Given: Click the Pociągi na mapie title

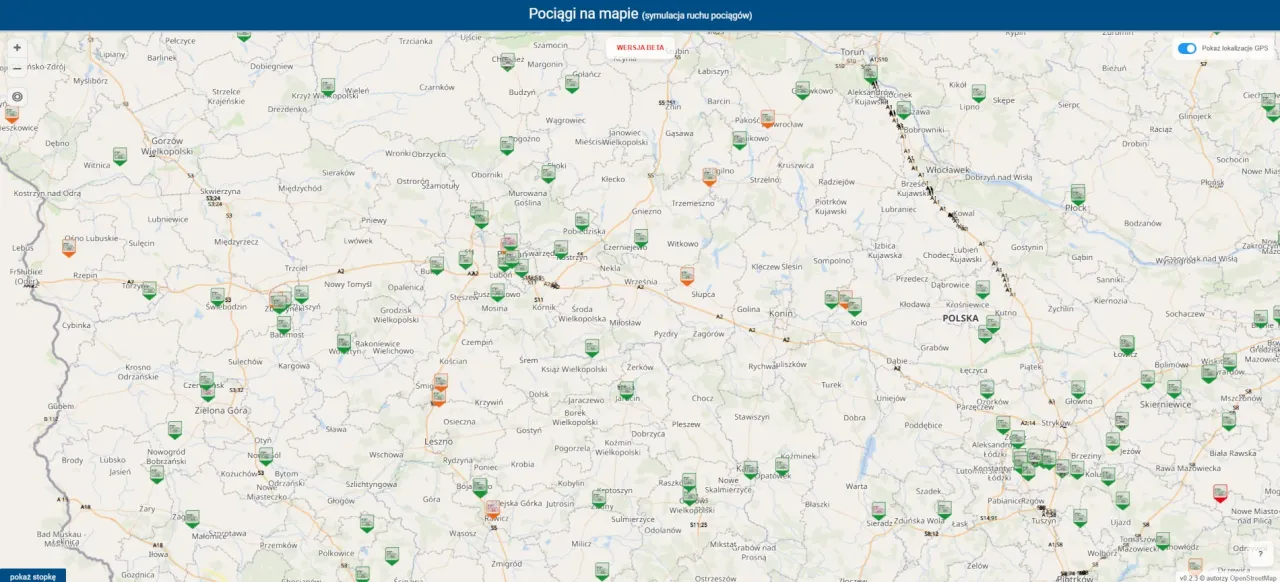Looking at the screenshot, I should point(583,14).
